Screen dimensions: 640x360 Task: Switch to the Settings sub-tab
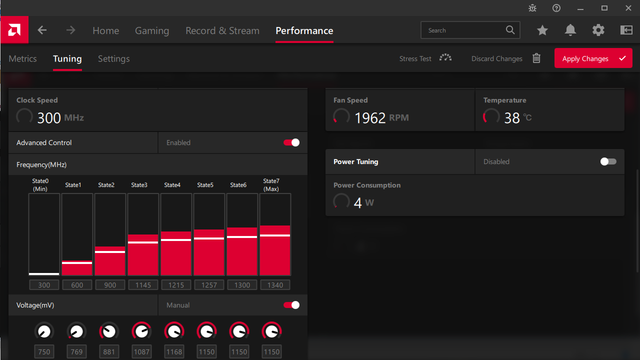pyautogui.click(x=113, y=59)
